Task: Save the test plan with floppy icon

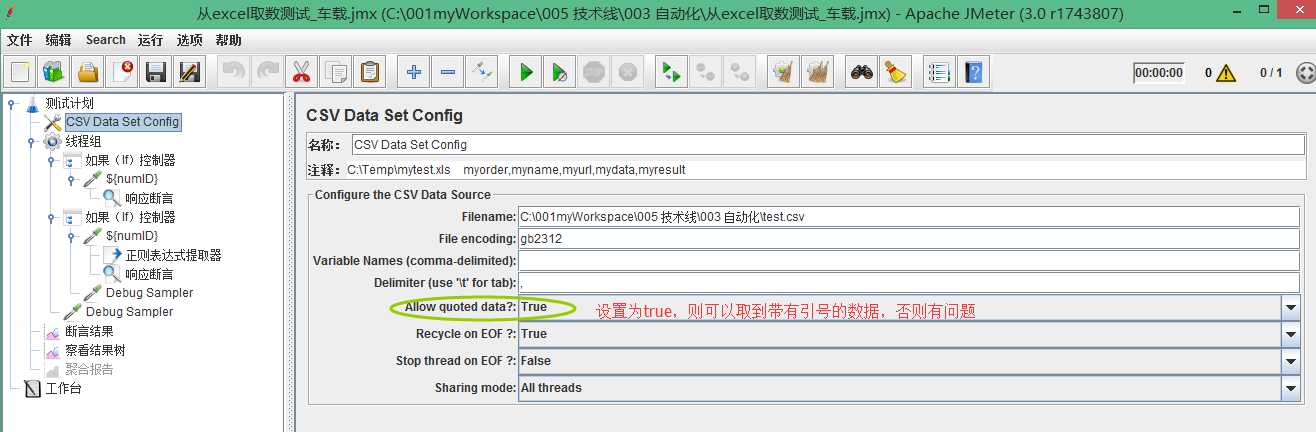Action: pos(155,72)
